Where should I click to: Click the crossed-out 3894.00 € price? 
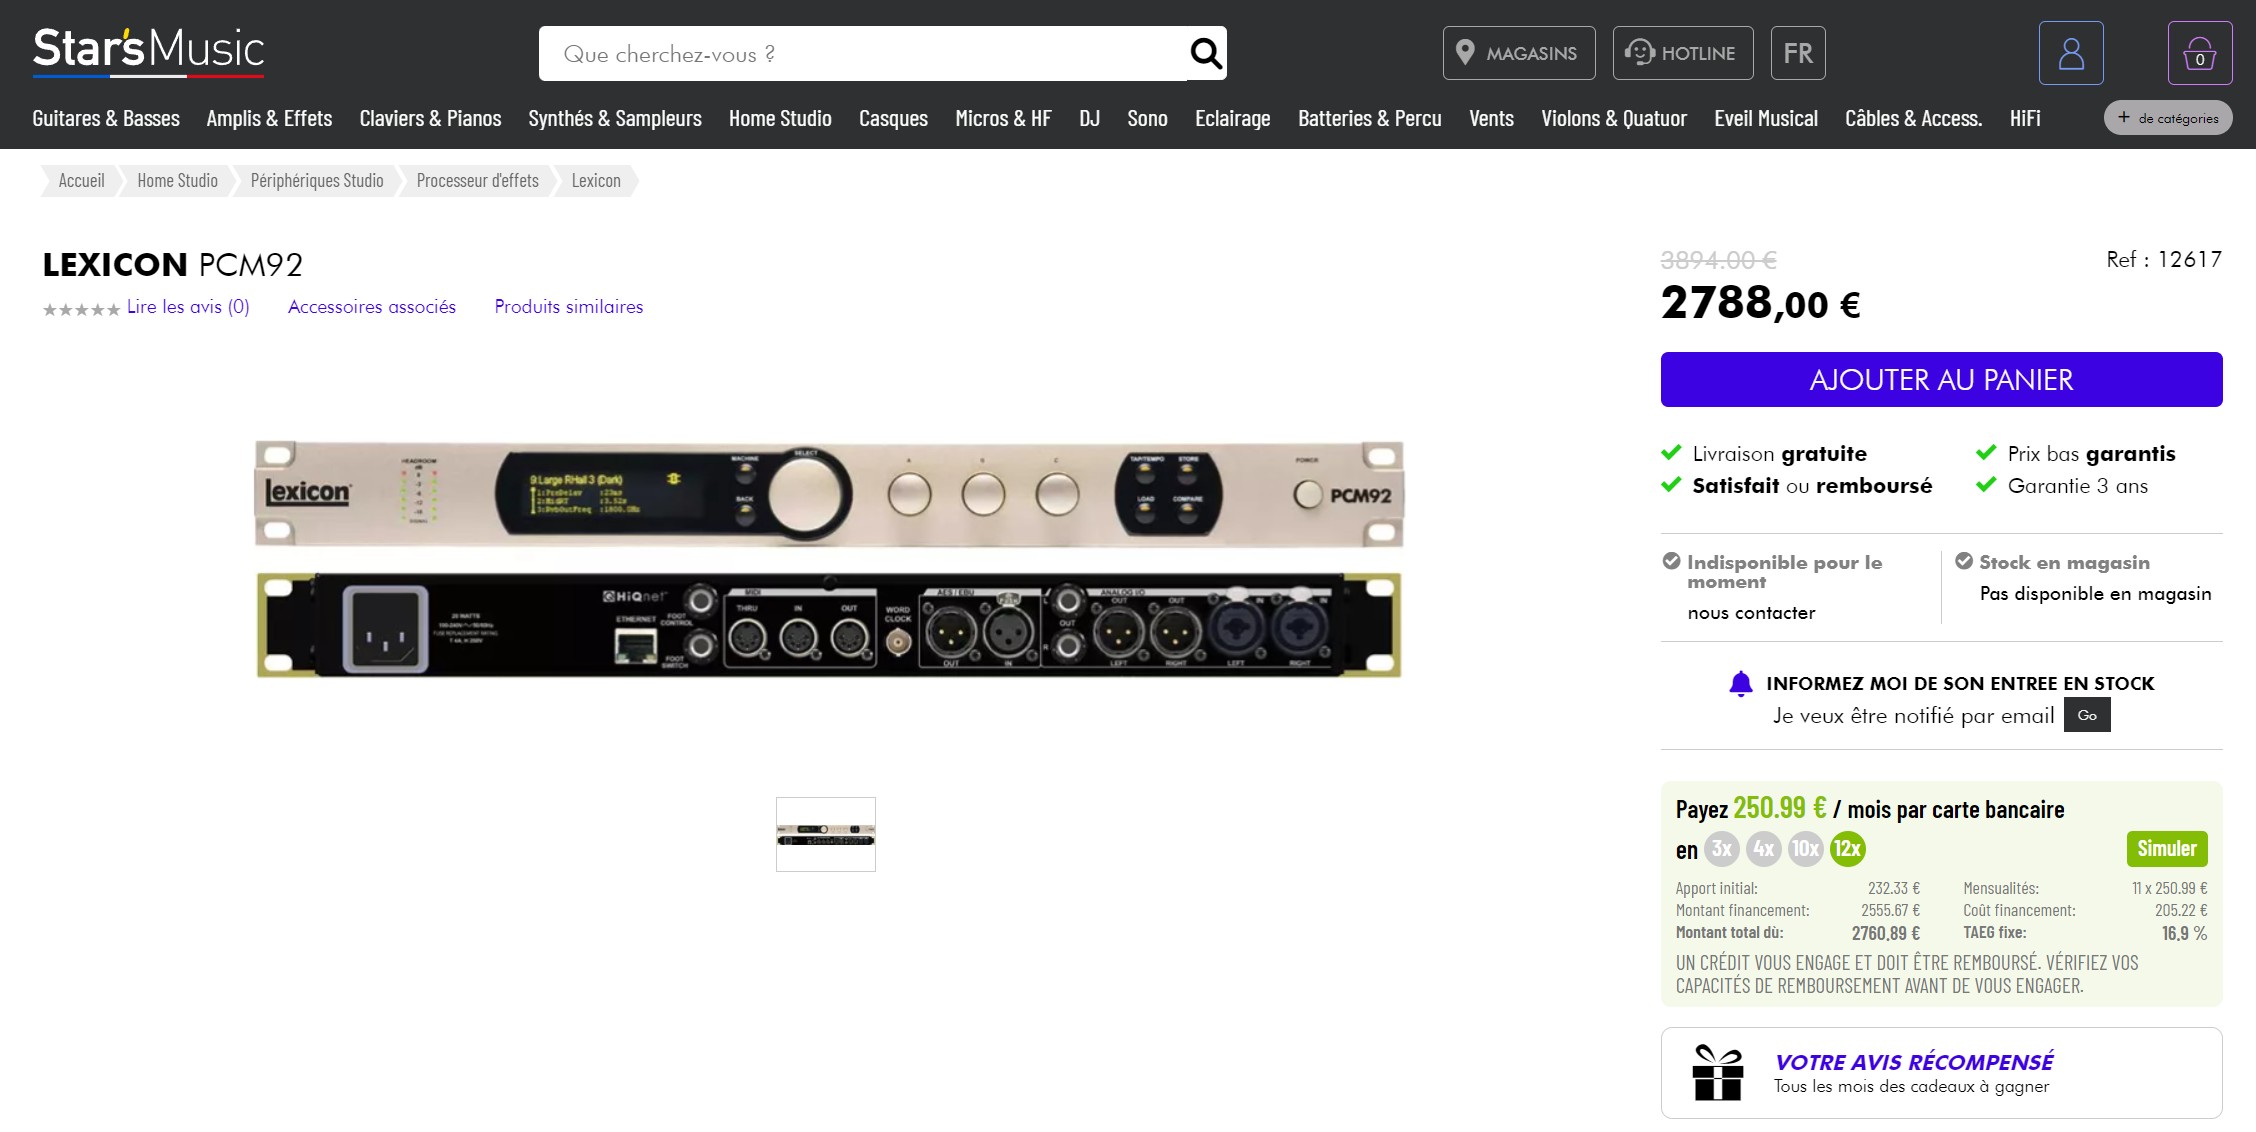coord(1718,261)
